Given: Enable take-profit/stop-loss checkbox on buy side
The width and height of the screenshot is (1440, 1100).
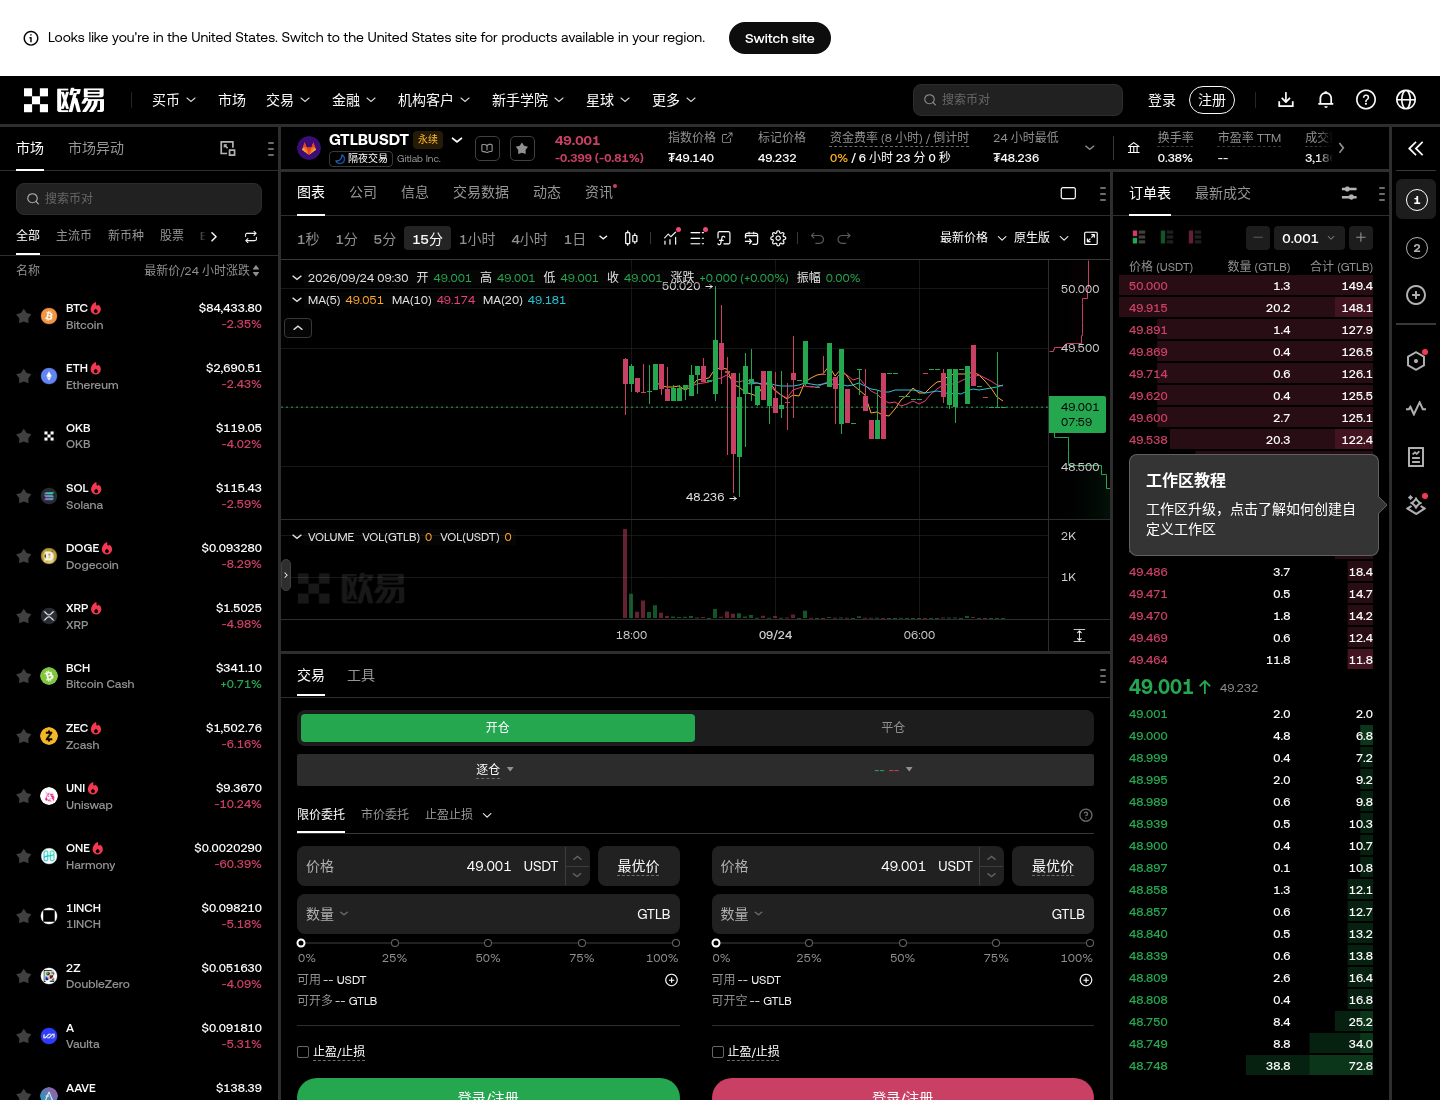Looking at the screenshot, I should pos(303,1052).
